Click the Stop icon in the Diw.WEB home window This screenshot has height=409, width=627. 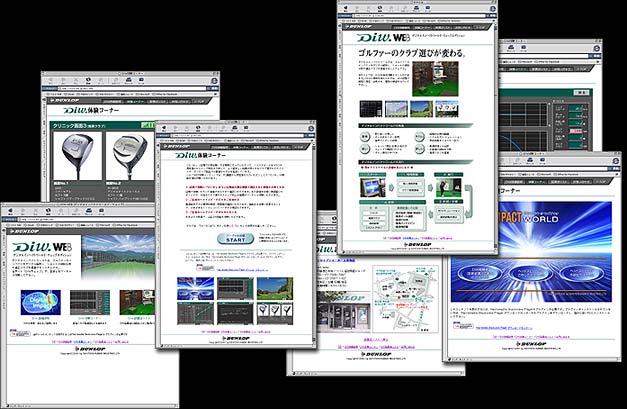36,211
